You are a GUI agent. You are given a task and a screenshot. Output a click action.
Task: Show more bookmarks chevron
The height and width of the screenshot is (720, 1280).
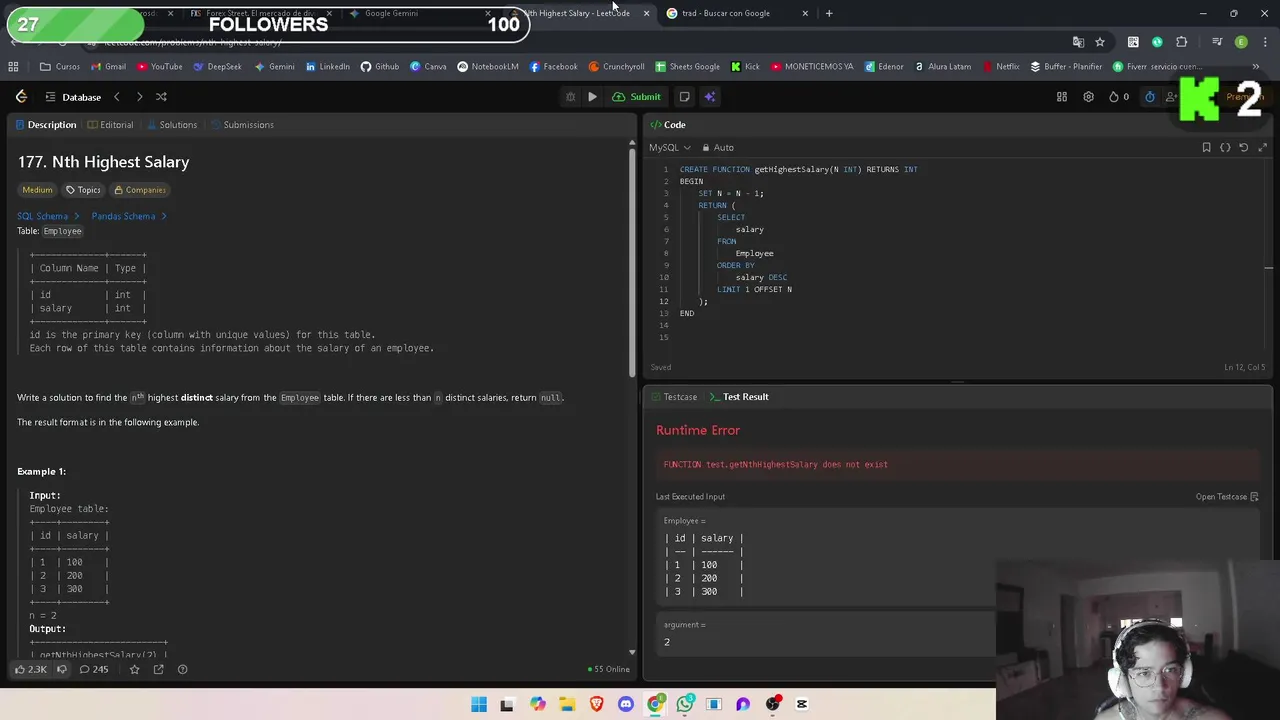(x=1256, y=67)
